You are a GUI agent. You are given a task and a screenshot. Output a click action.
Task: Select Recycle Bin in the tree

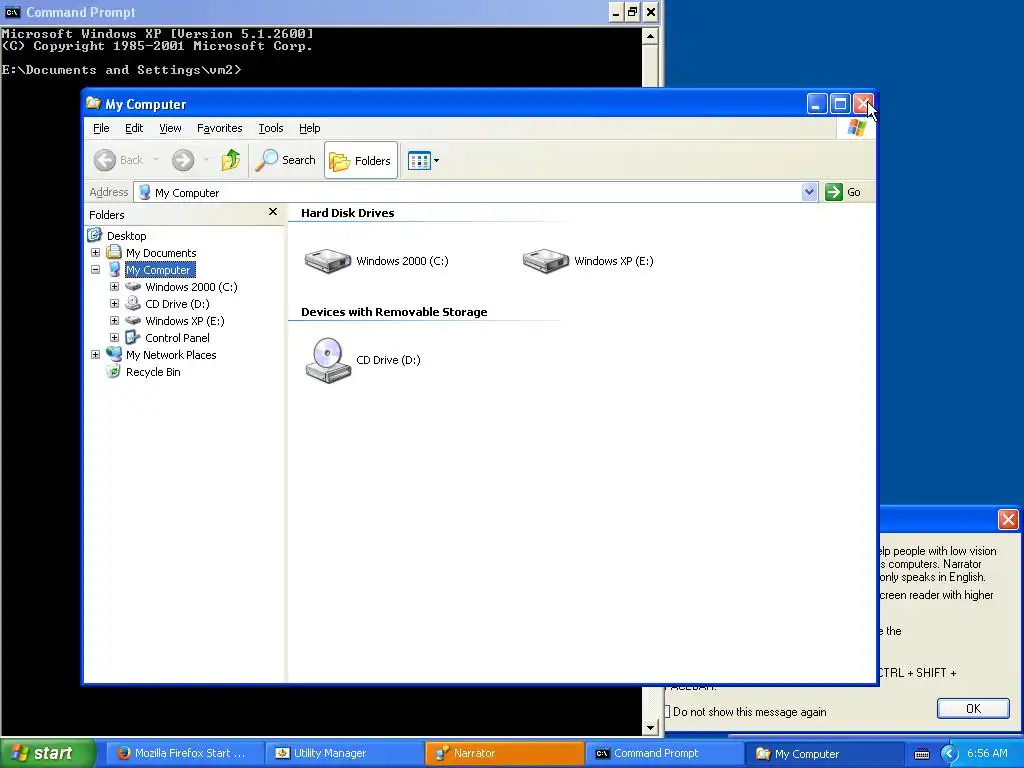(153, 372)
